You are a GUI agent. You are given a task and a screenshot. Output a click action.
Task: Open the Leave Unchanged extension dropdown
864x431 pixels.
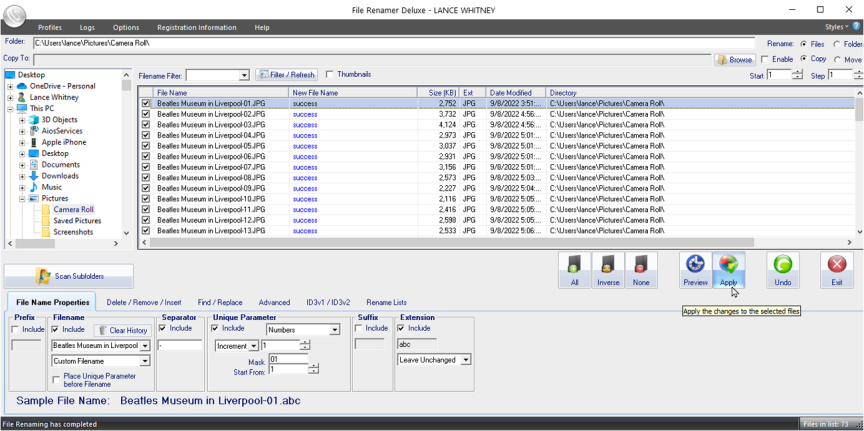466,360
